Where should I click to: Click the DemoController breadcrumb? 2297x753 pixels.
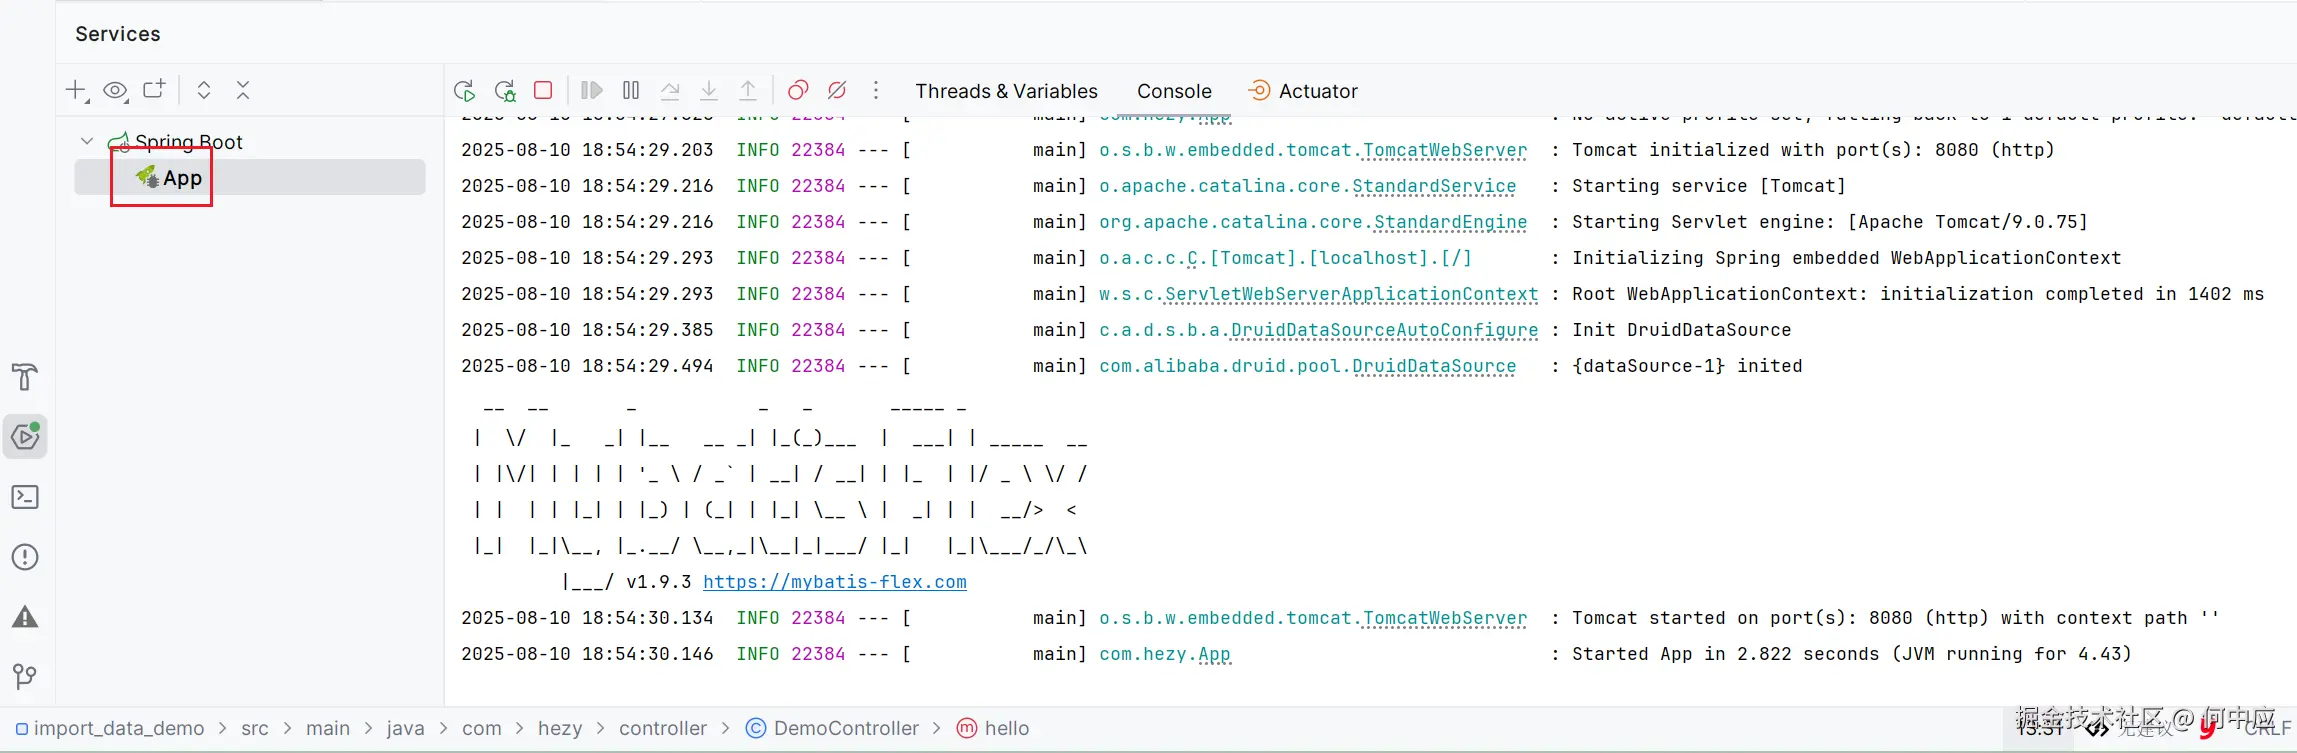click(x=833, y=728)
